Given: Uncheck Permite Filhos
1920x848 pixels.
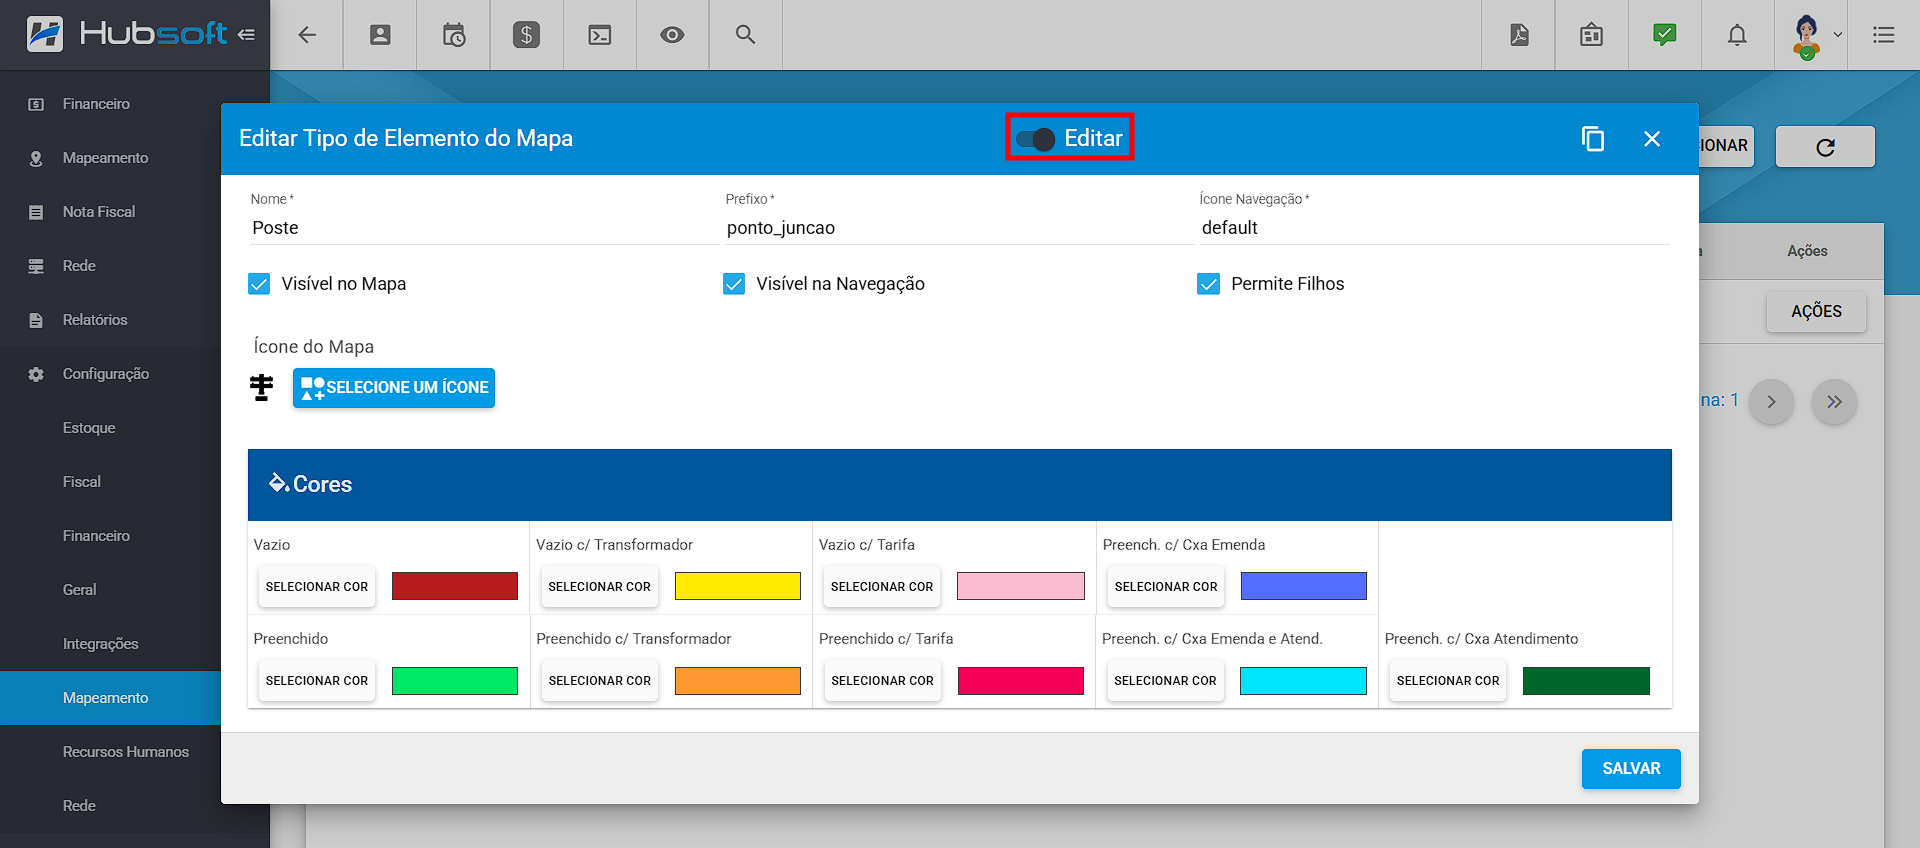Looking at the screenshot, I should (1208, 284).
